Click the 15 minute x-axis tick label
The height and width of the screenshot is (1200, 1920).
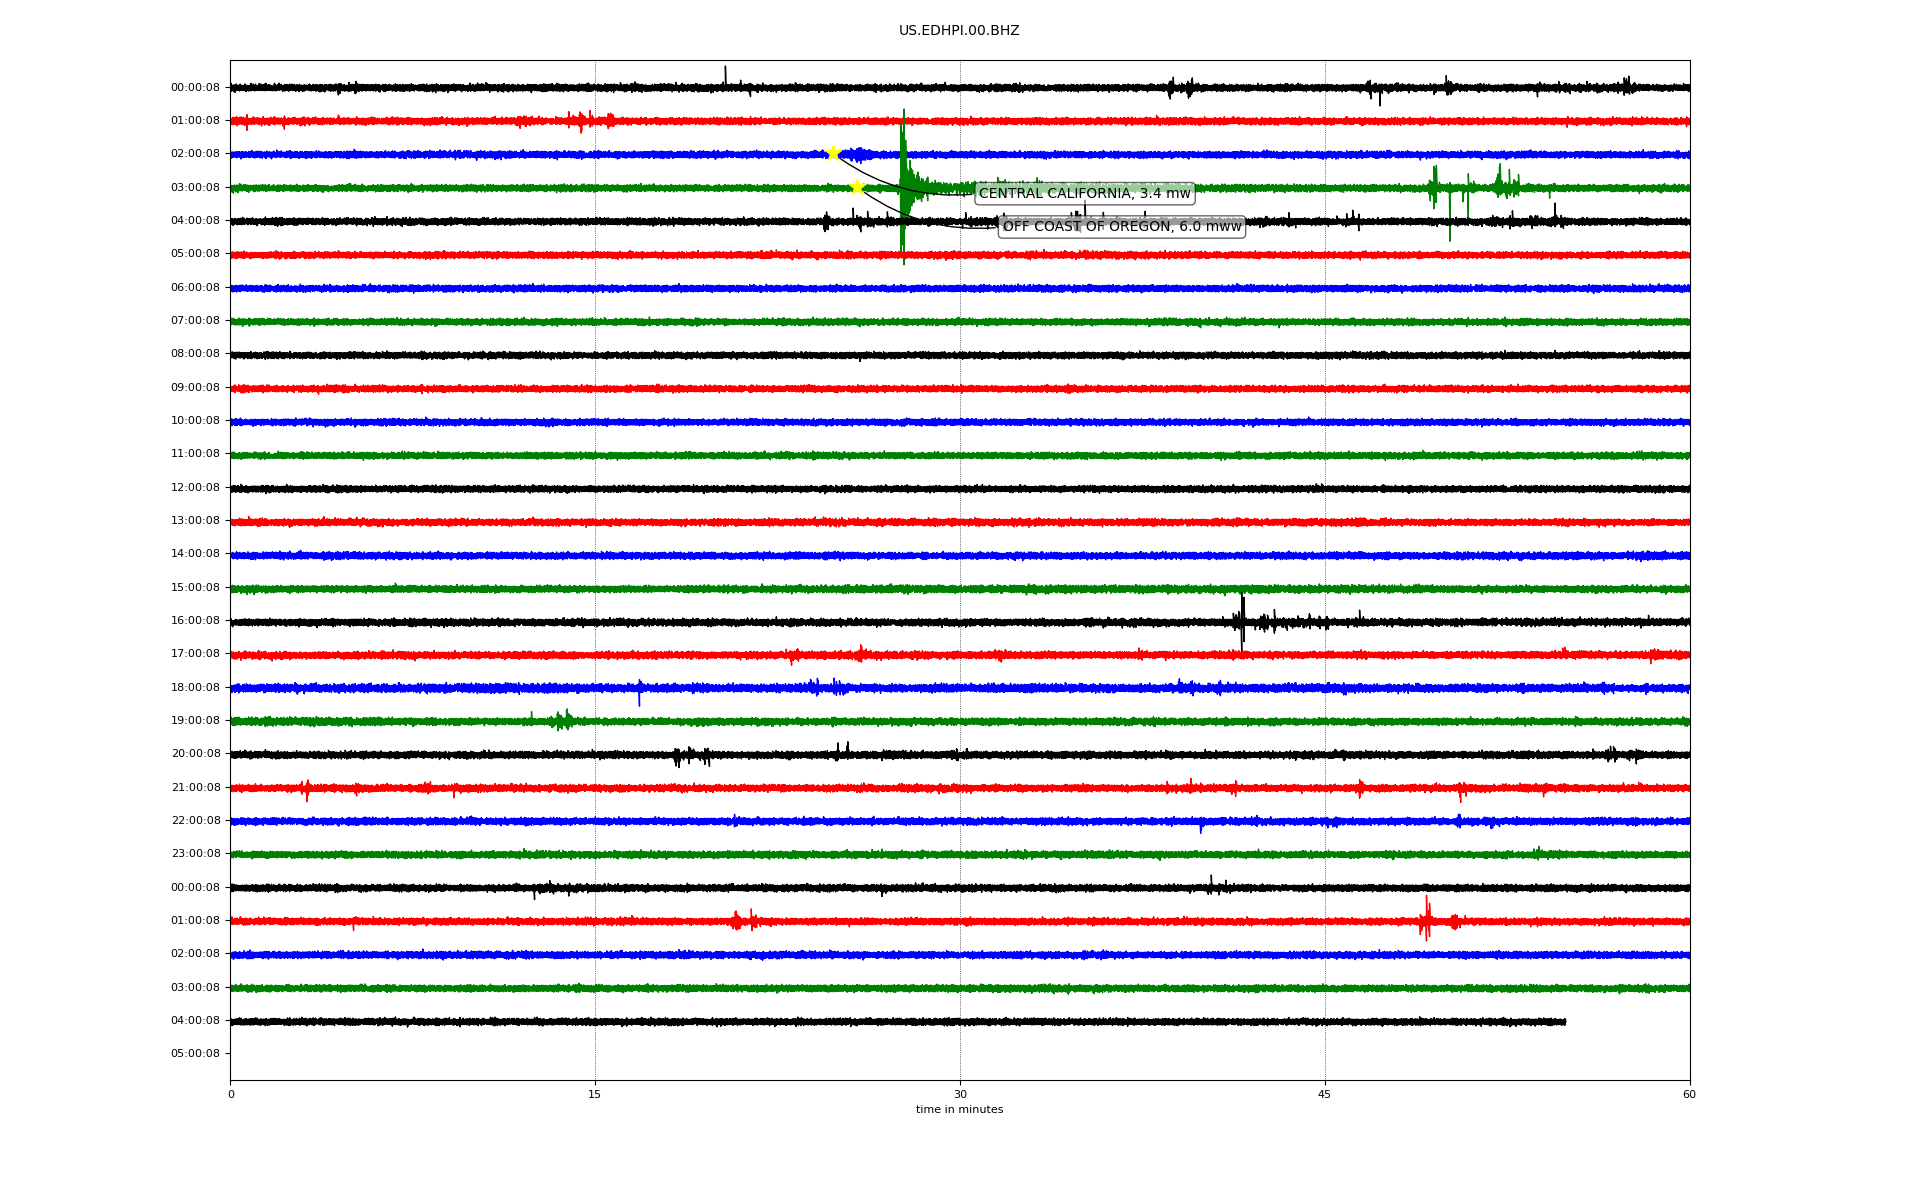tap(595, 1094)
